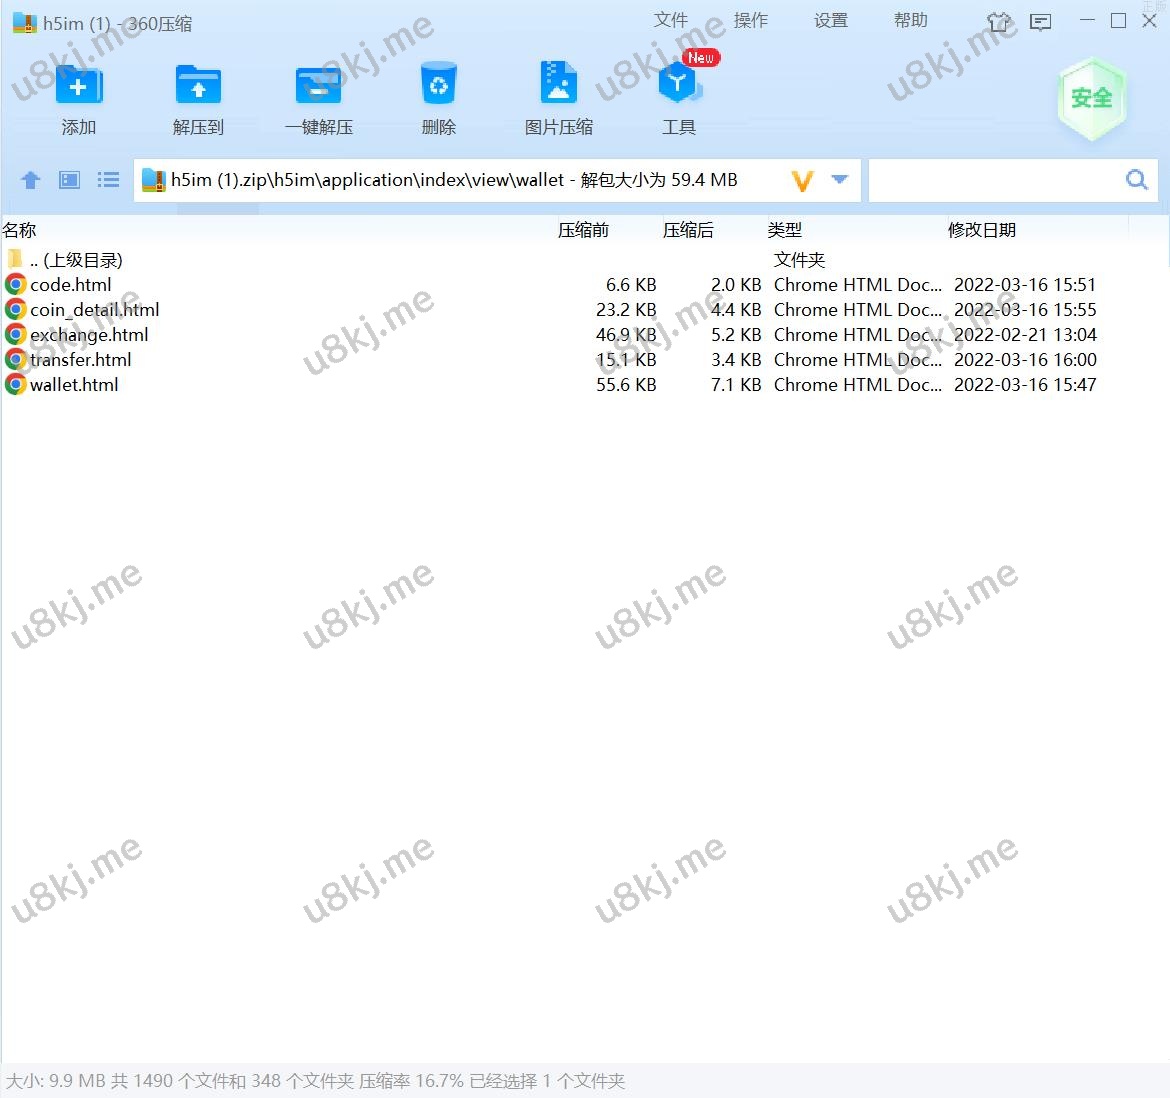
Task: Click the 一键解压 one-click extract icon
Action: pyautogui.click(x=318, y=95)
